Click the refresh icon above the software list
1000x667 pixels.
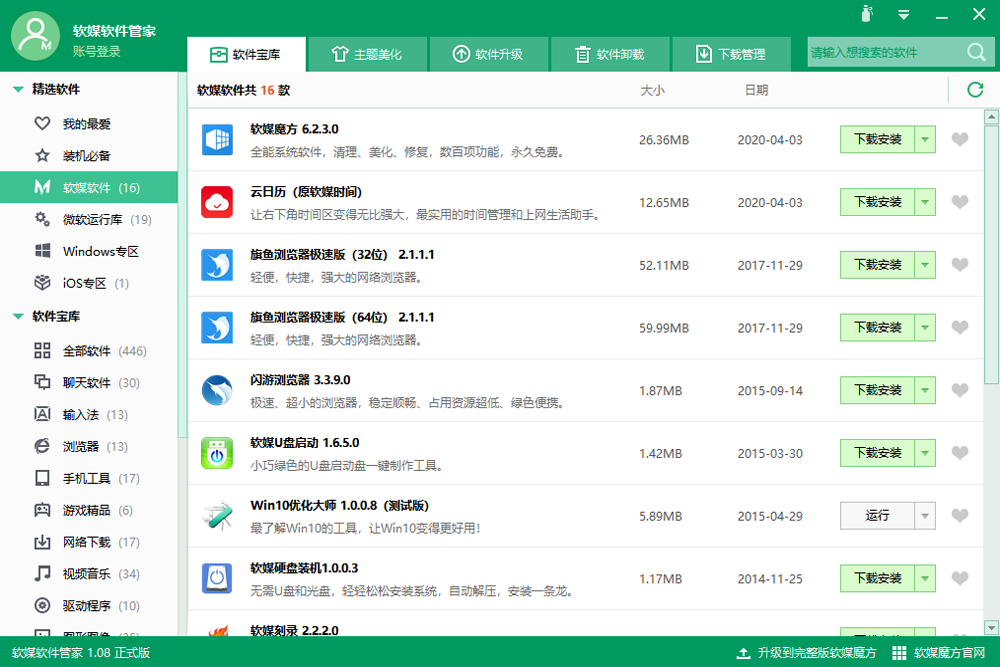click(974, 90)
